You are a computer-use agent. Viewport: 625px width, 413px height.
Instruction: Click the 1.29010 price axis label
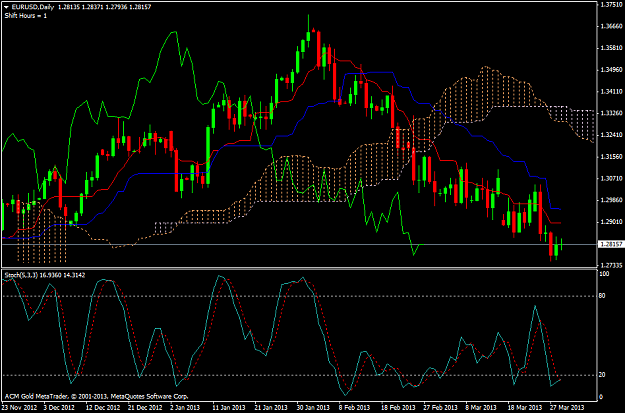[x=611, y=222]
